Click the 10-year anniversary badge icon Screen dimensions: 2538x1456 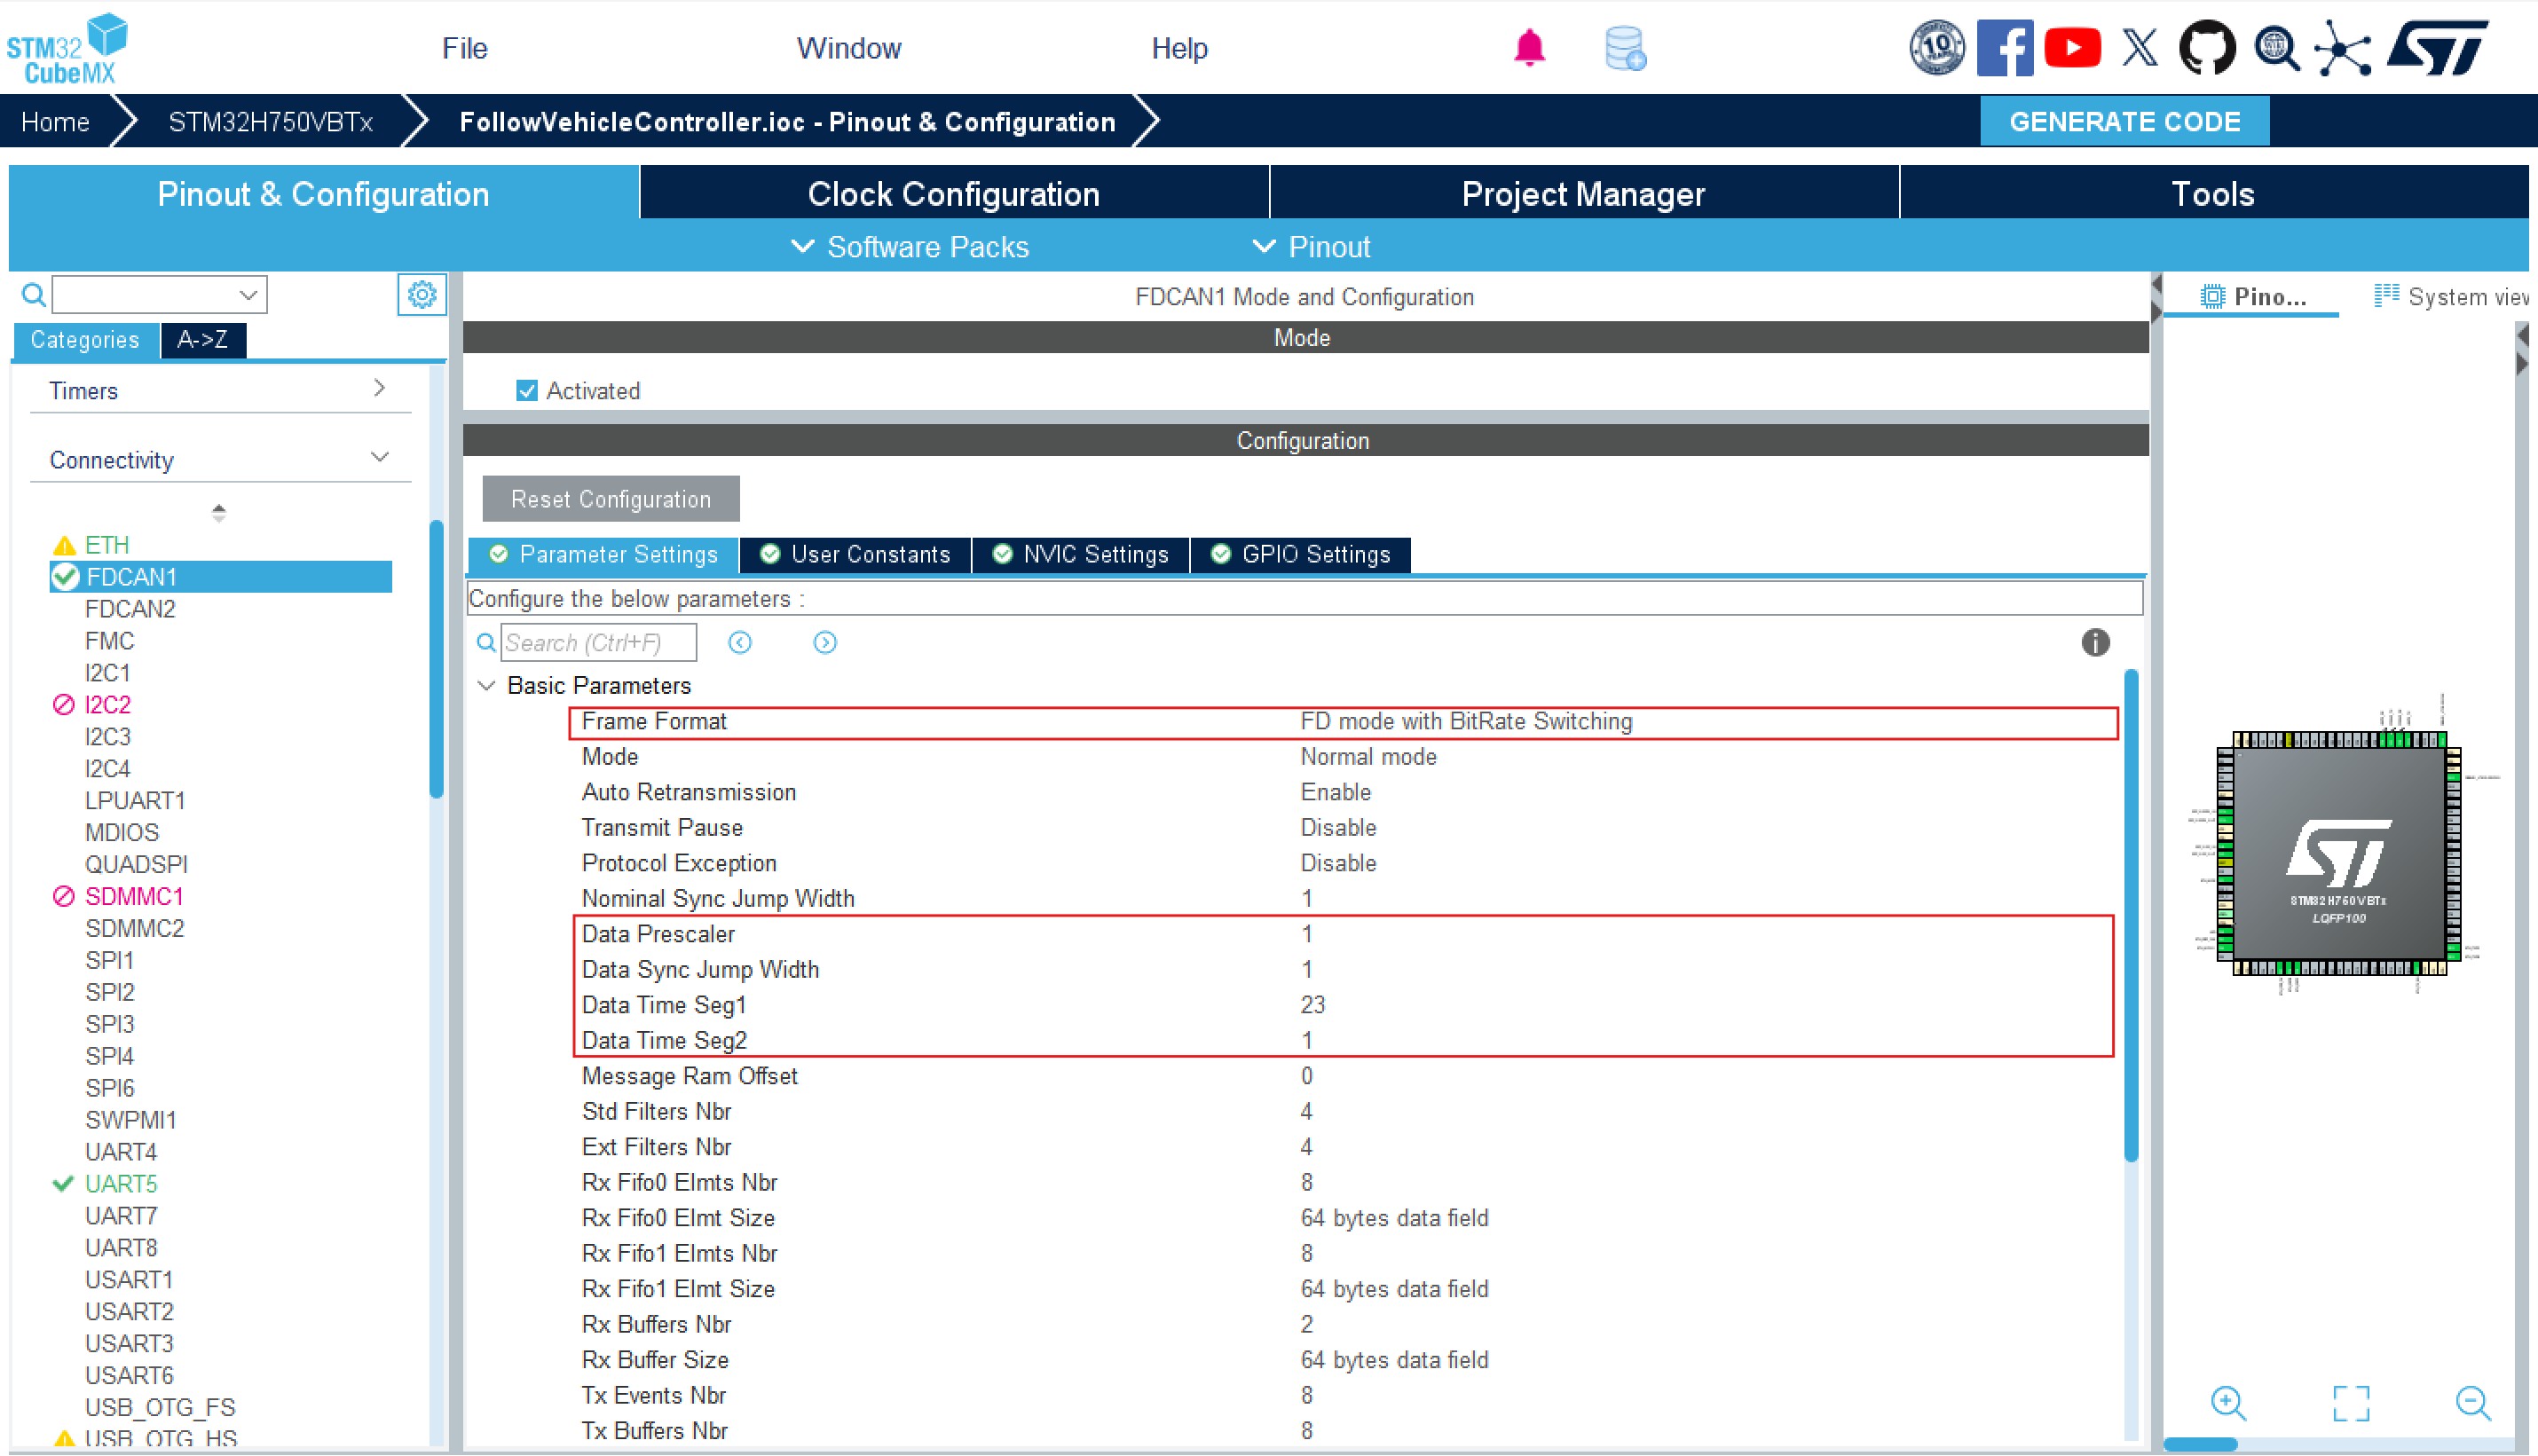(x=1936, y=47)
